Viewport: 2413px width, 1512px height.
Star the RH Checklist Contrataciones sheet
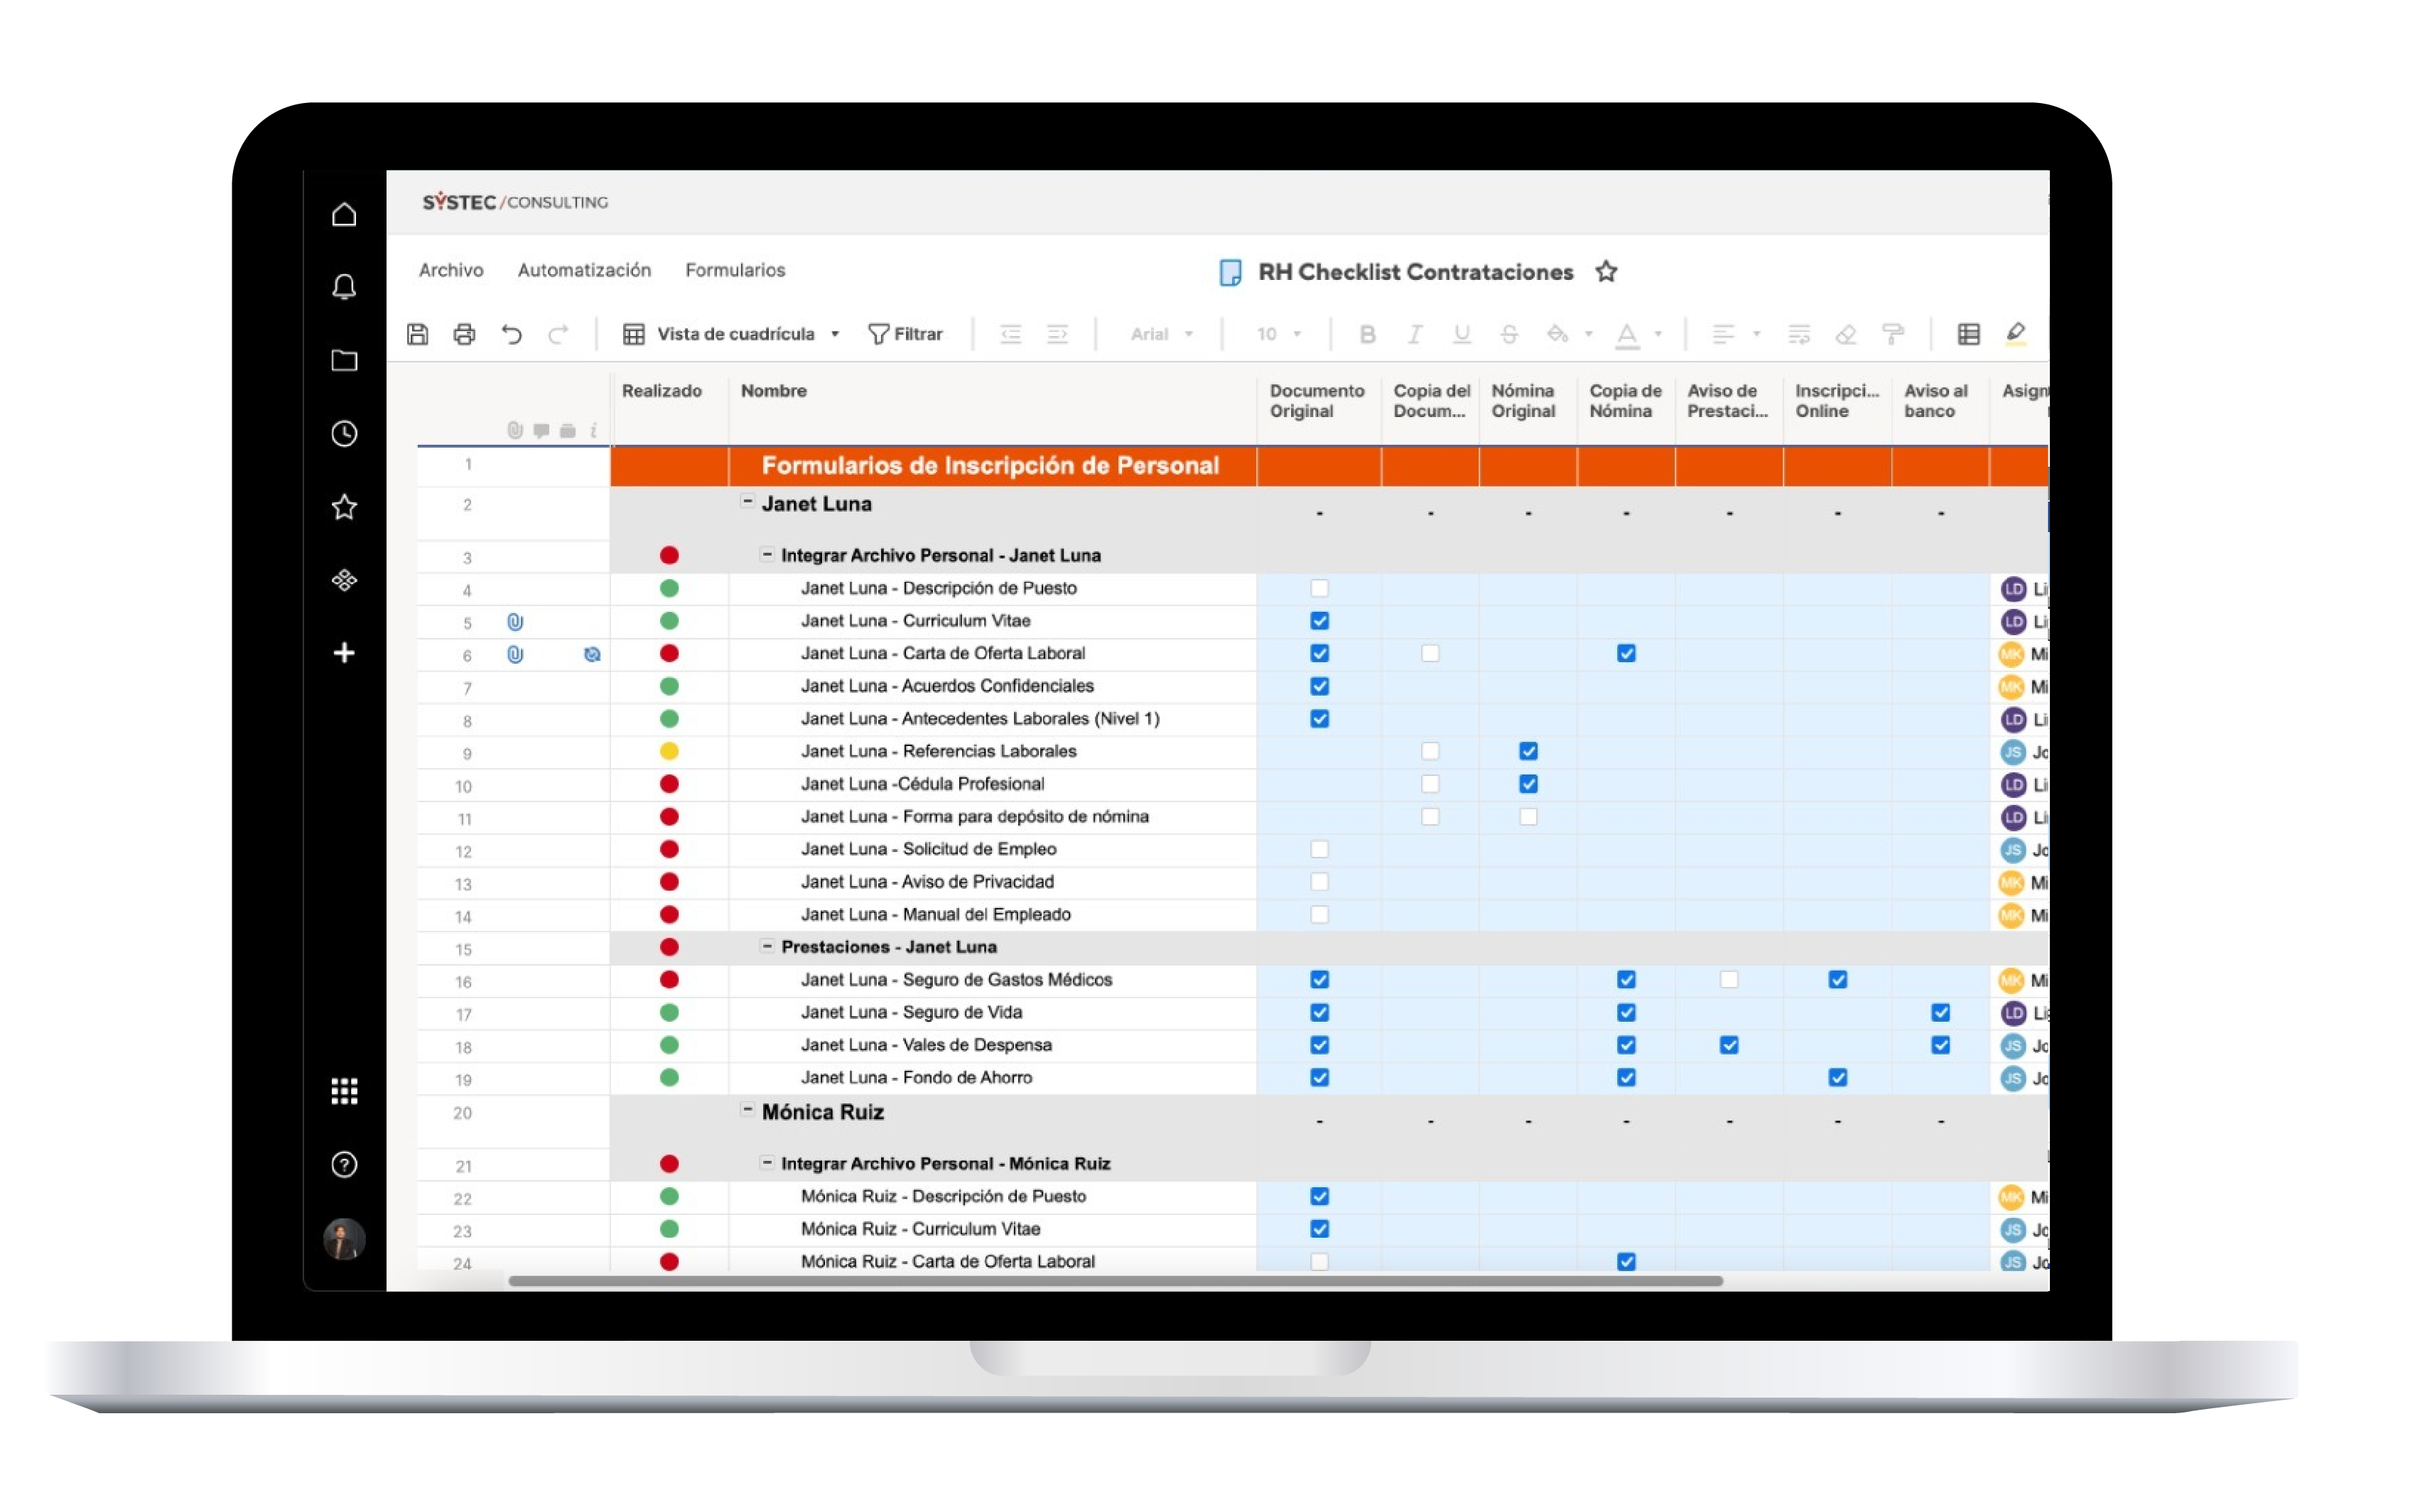point(1606,272)
